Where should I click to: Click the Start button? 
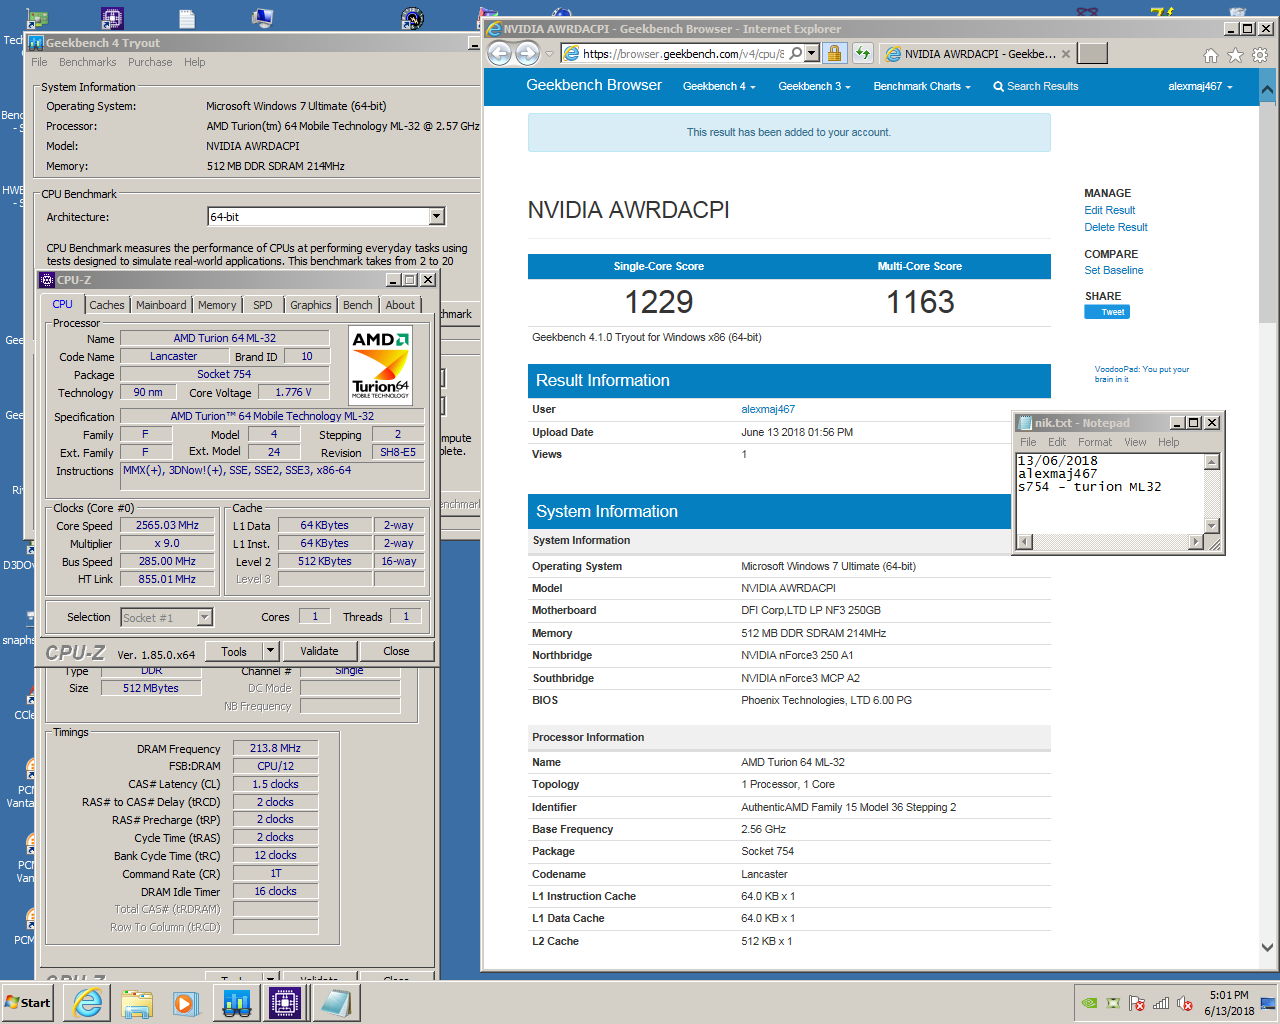point(28,1003)
